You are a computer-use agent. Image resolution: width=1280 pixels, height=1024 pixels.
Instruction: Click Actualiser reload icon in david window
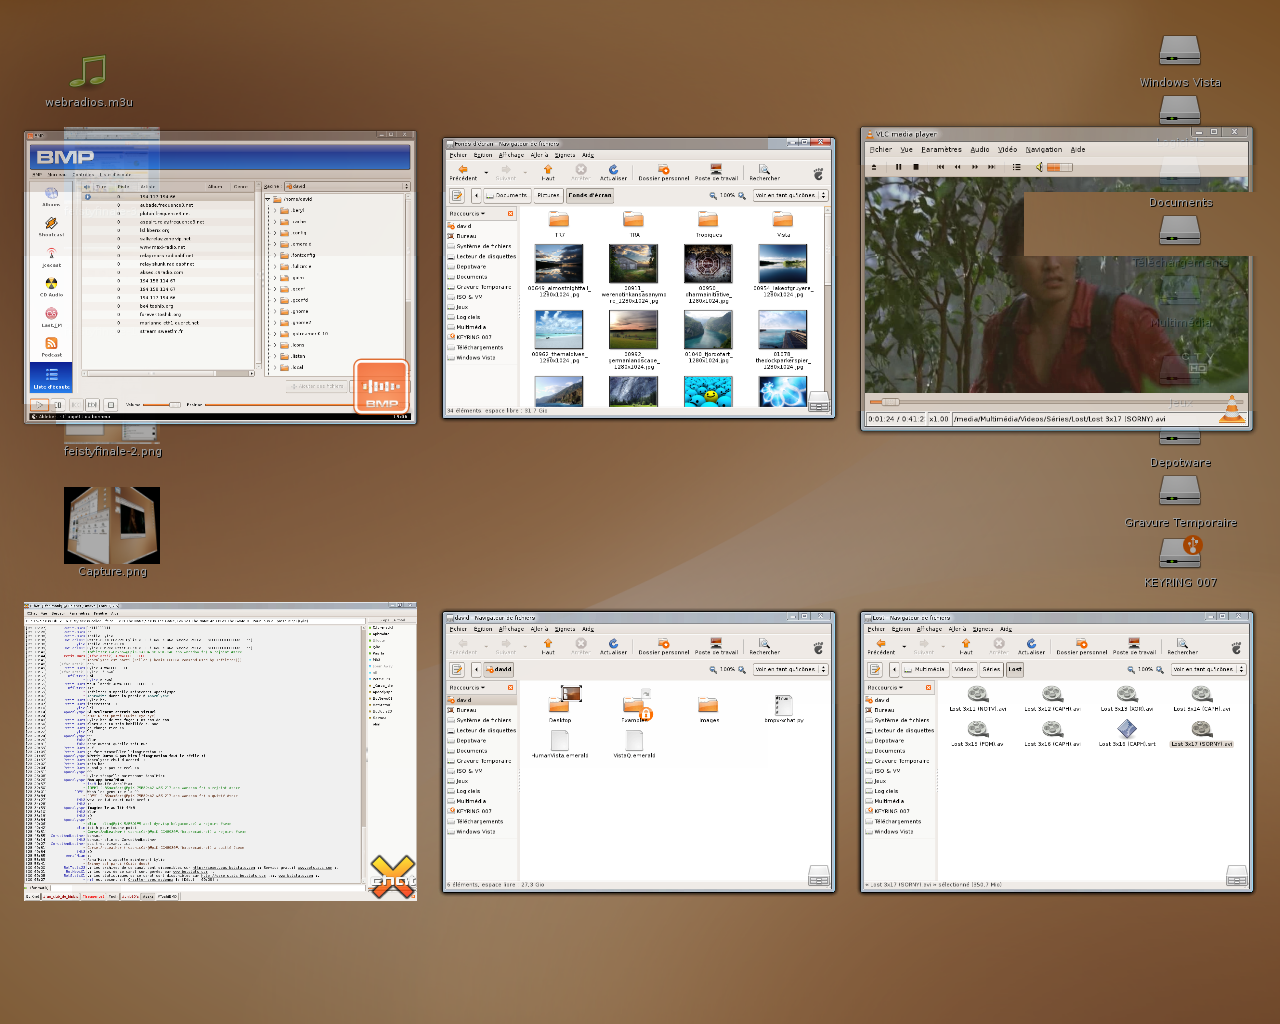coord(613,645)
